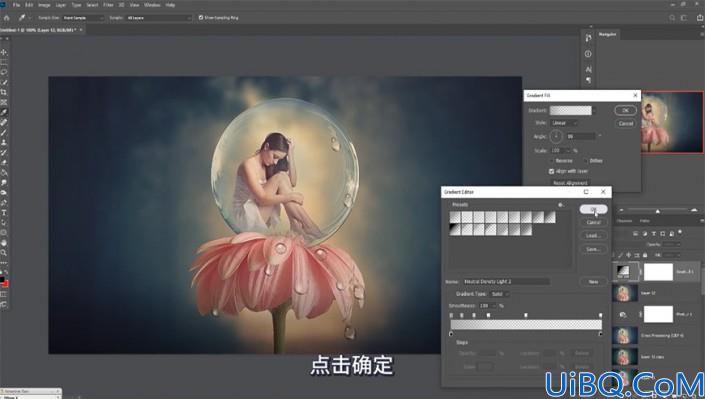
Task: Open the Info panel icon
Action: coord(588,54)
